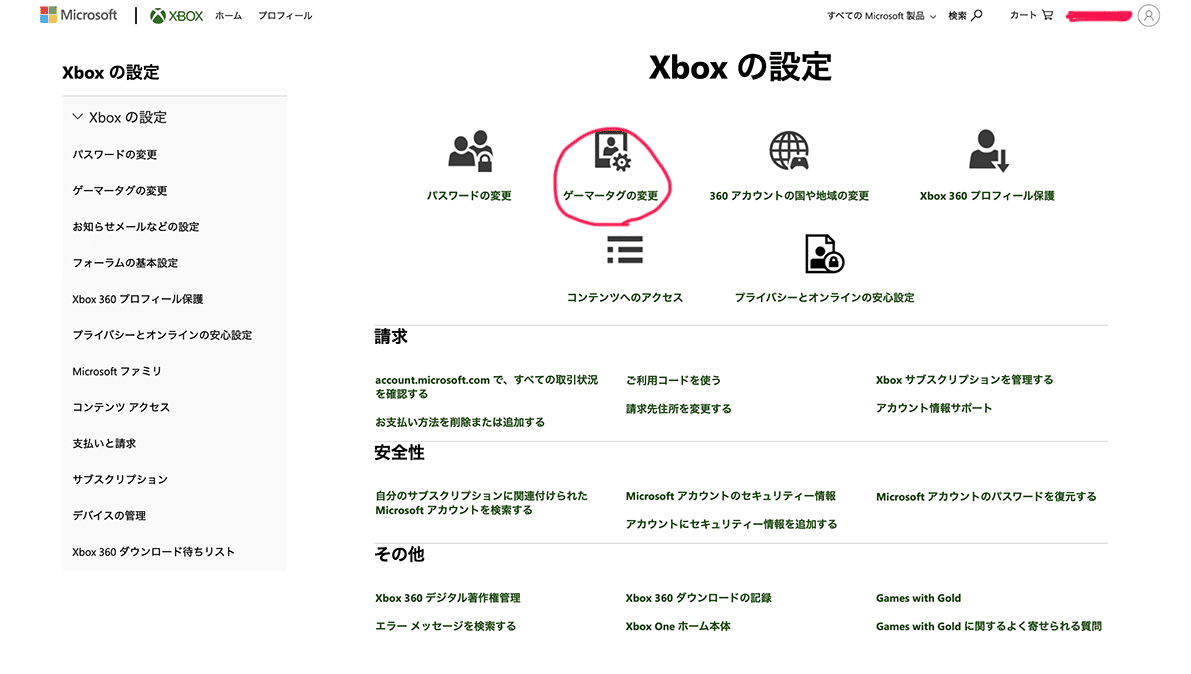Open the Games with Gold link

click(918, 597)
